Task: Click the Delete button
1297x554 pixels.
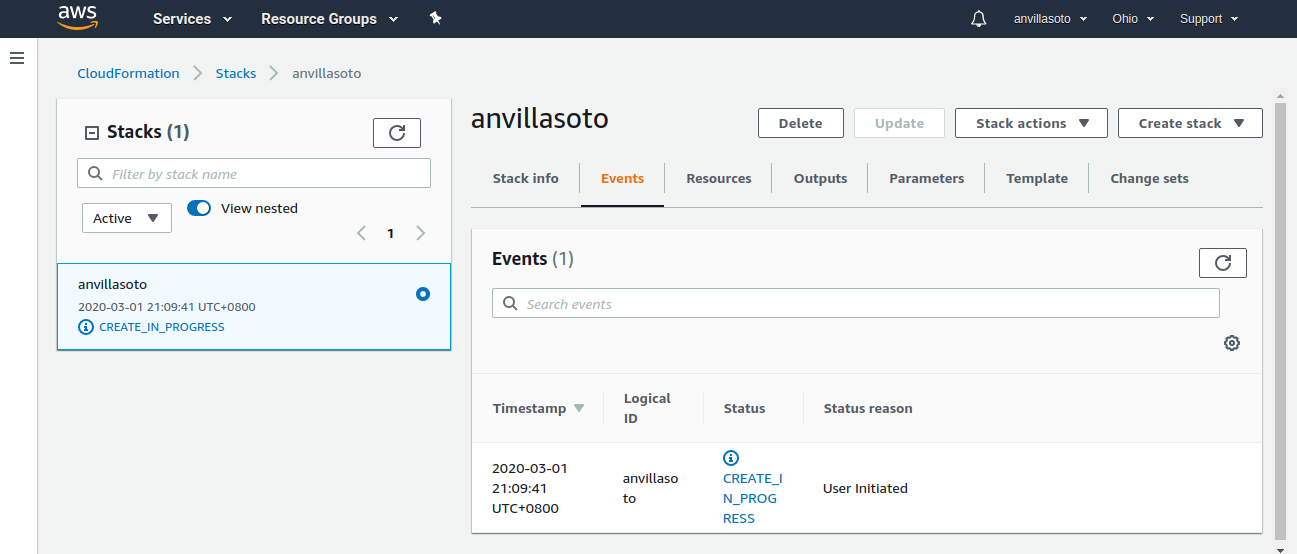Action: 800,123
